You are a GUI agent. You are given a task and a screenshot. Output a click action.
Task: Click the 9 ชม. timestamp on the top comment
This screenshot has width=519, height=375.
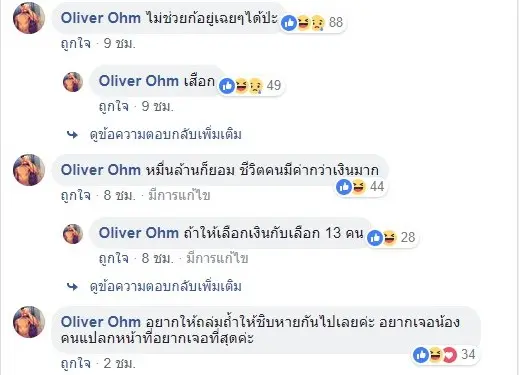[x=120, y=44]
